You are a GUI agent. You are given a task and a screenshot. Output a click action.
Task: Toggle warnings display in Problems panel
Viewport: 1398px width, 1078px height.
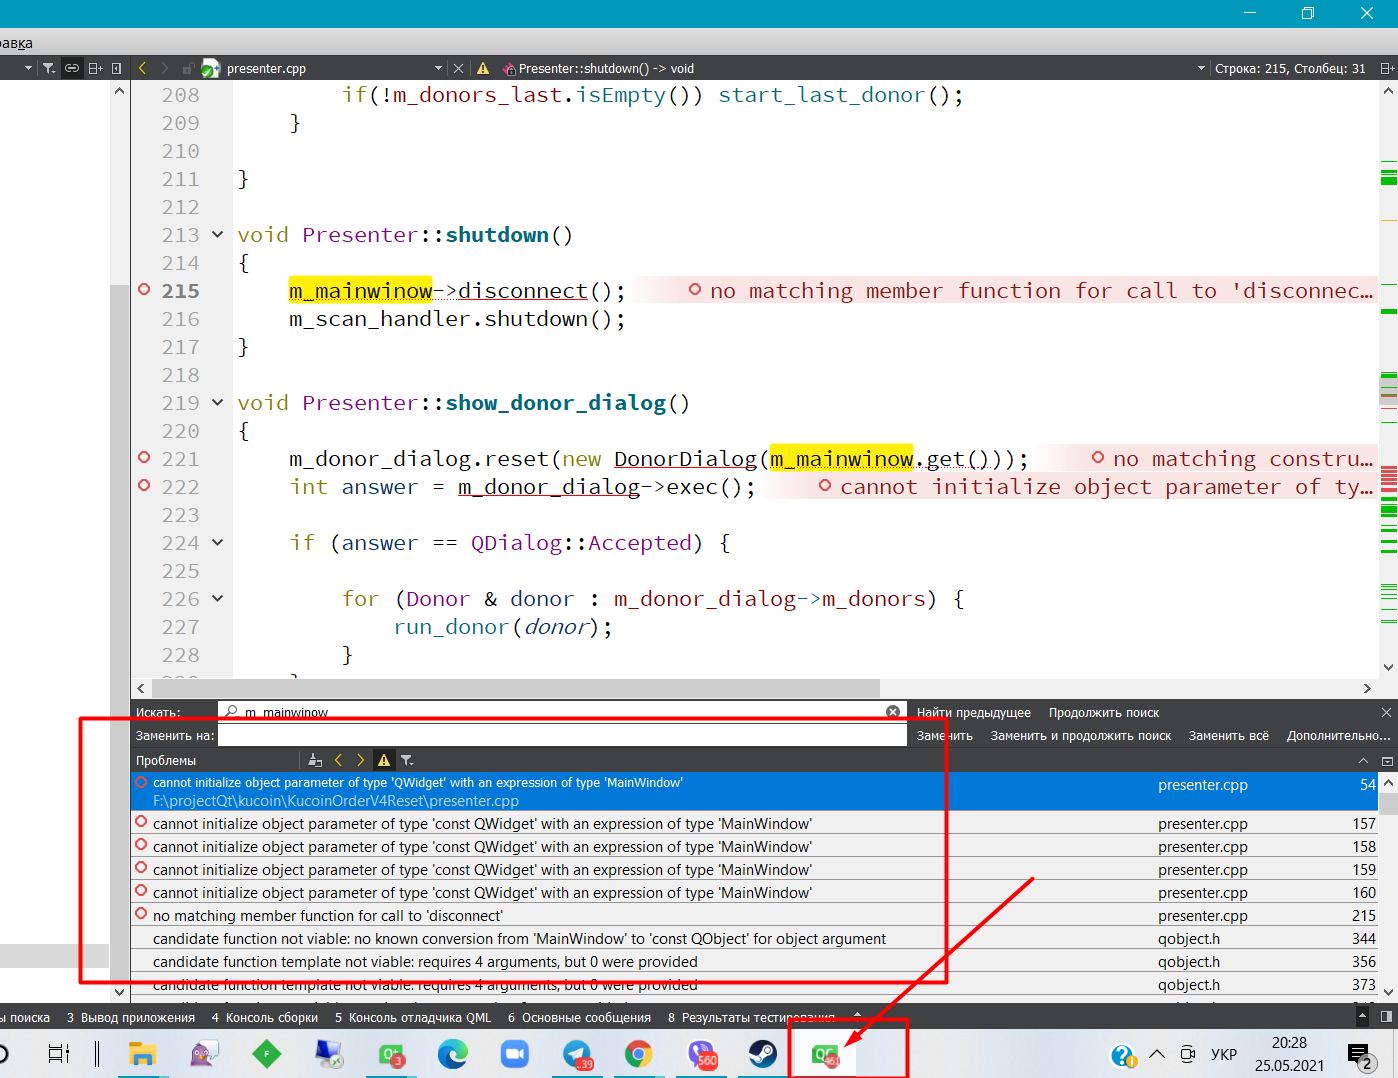pyautogui.click(x=384, y=760)
